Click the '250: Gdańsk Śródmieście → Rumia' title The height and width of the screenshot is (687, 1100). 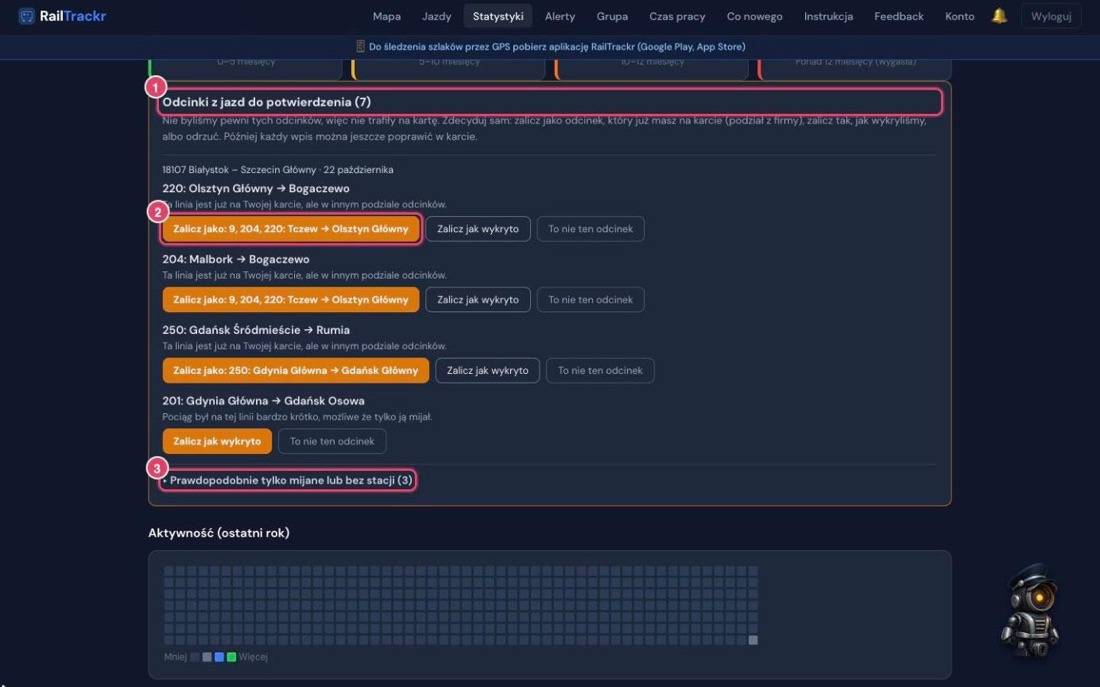point(256,330)
